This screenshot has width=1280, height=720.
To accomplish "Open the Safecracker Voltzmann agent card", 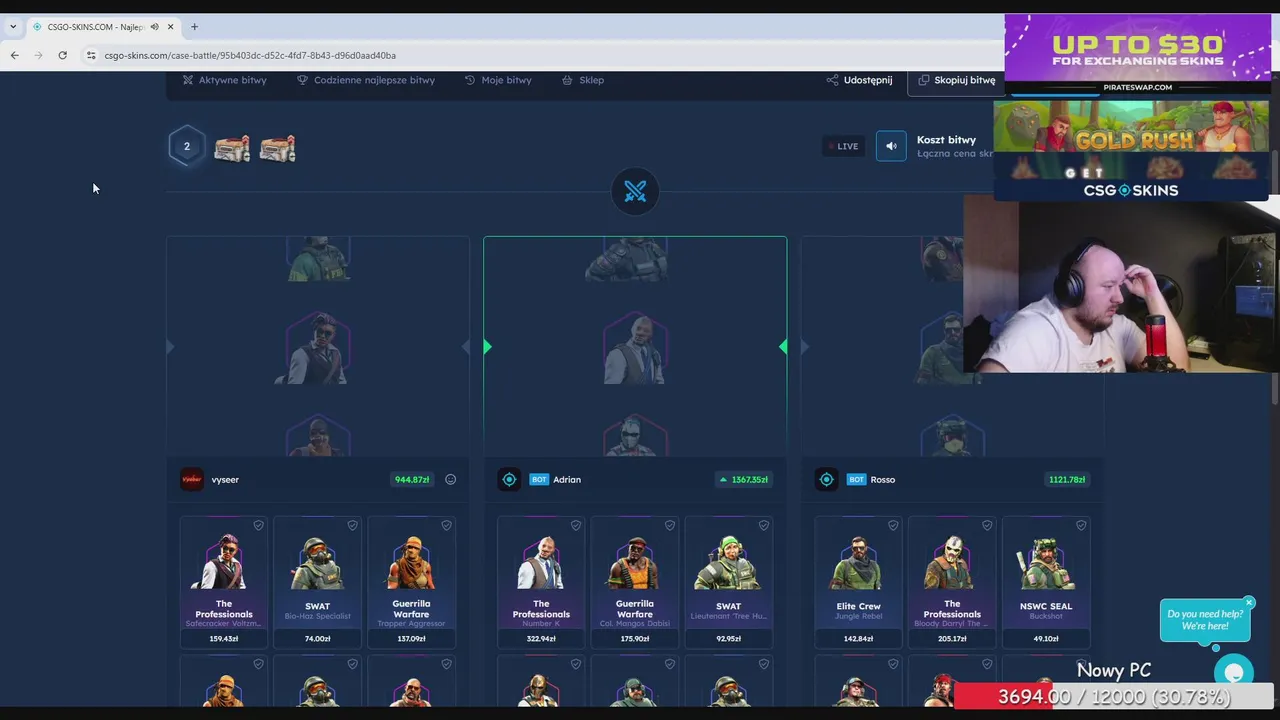I will pyautogui.click(x=224, y=582).
